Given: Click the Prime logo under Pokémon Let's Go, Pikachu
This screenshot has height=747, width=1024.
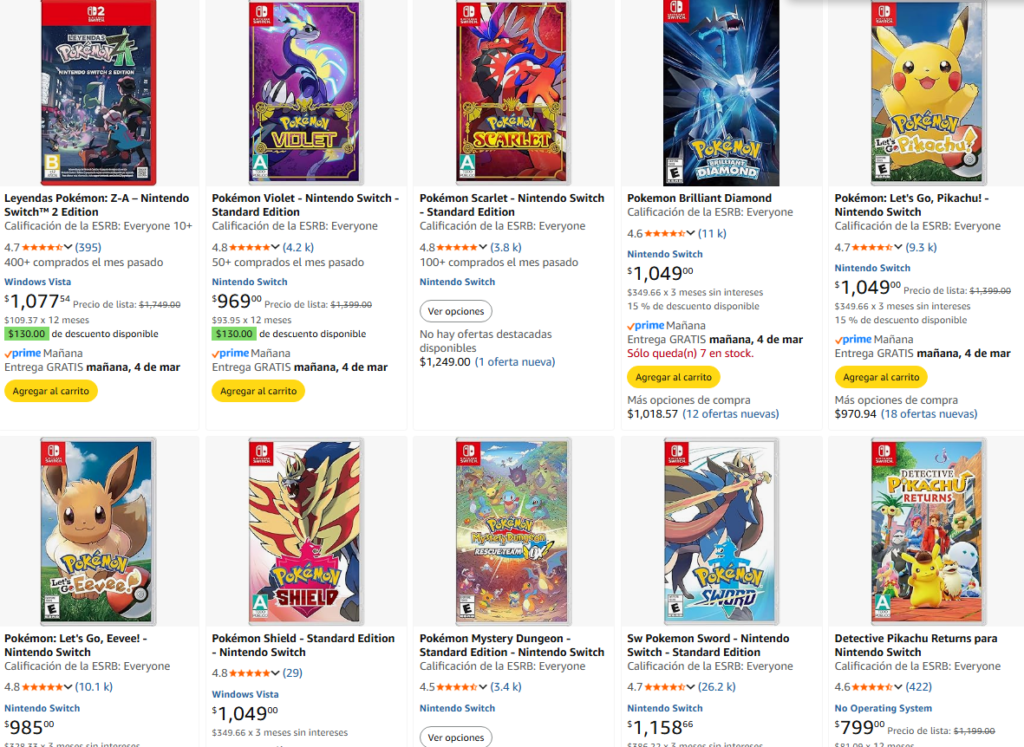Looking at the screenshot, I should point(854,339).
